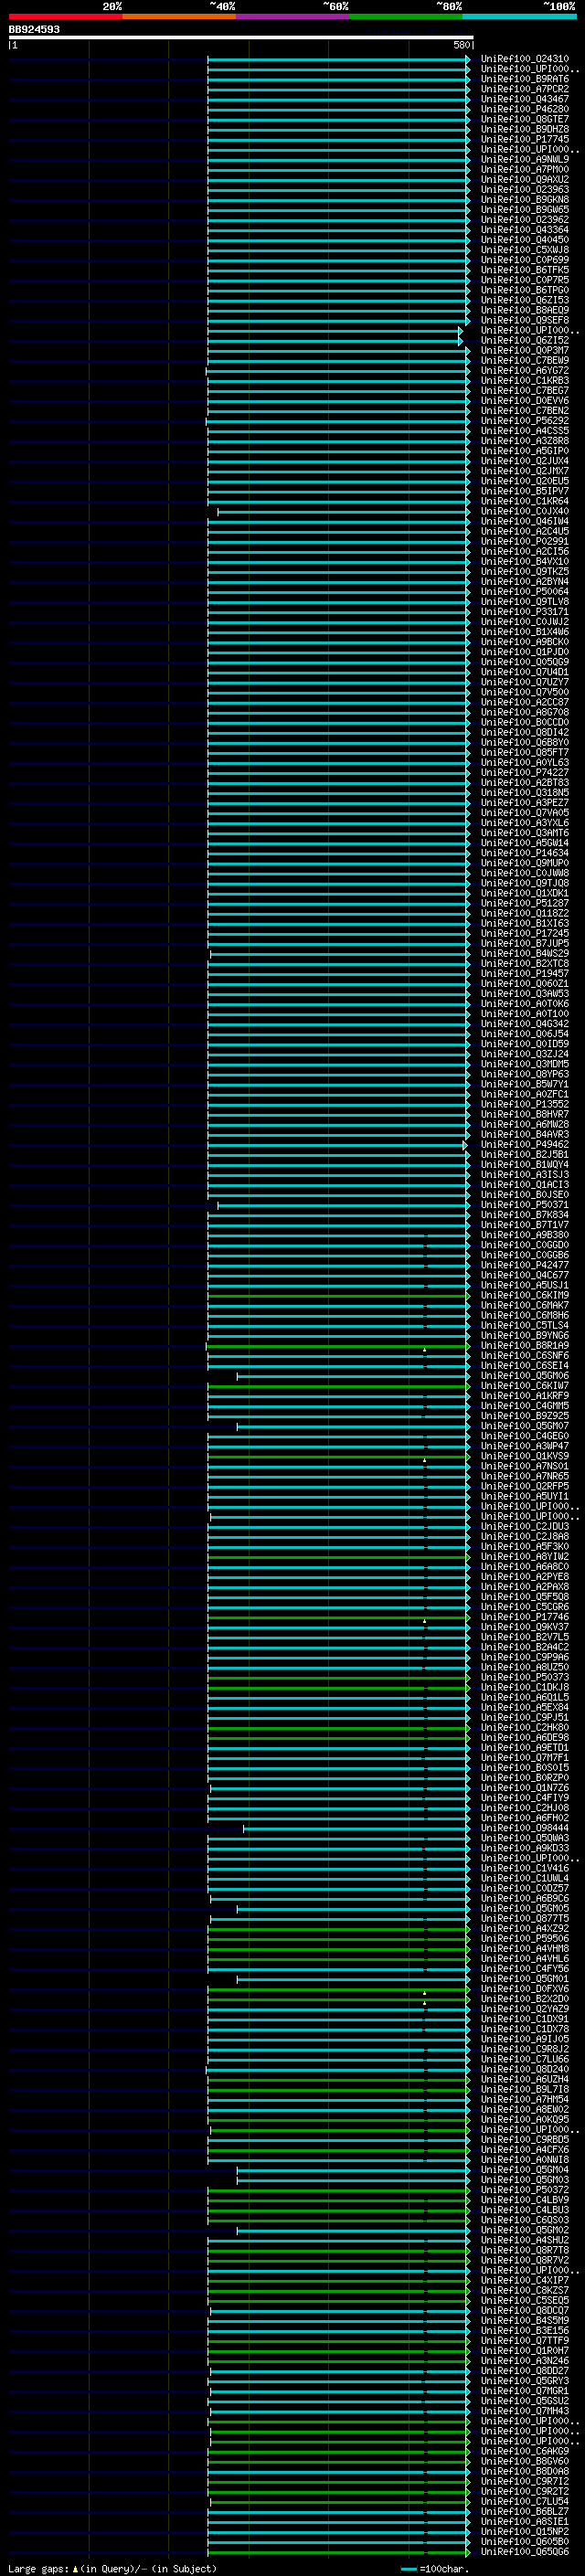Image resolution: width=585 pixels, height=2576 pixels.
Task: Select hit label UniRef100_Q40450
Action: (x=524, y=240)
